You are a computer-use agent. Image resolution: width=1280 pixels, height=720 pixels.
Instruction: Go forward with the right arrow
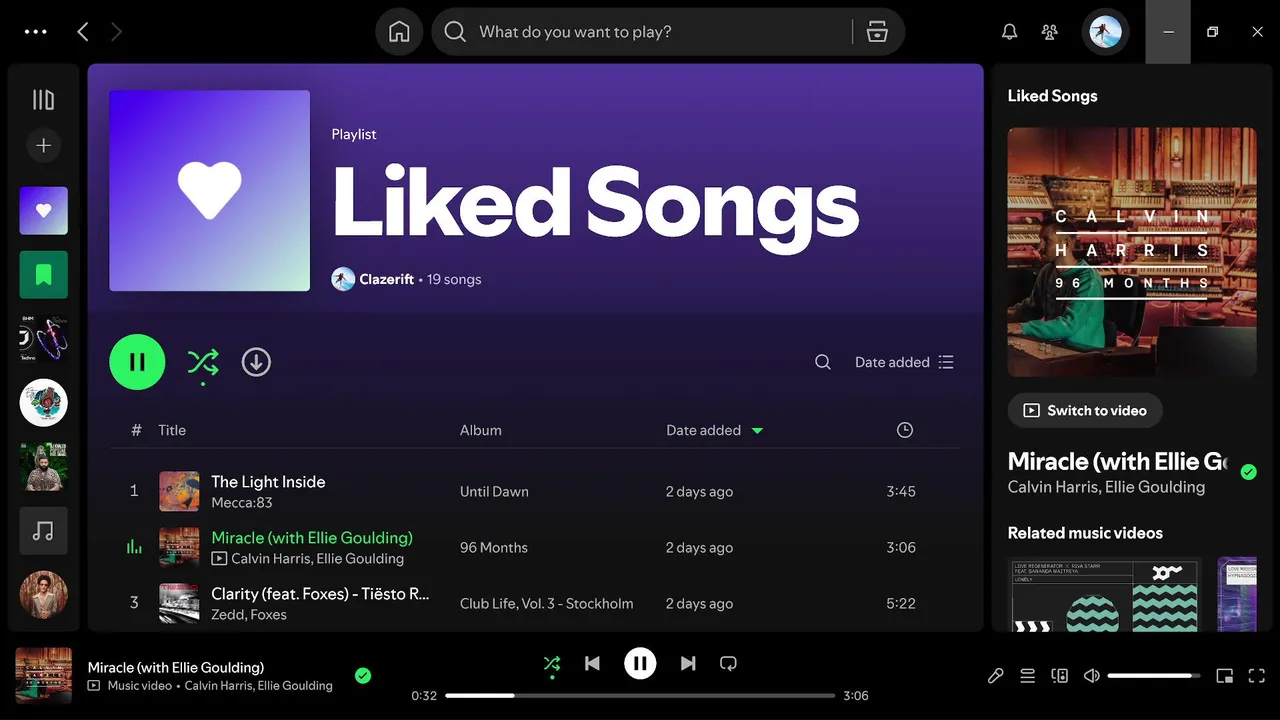coord(116,32)
